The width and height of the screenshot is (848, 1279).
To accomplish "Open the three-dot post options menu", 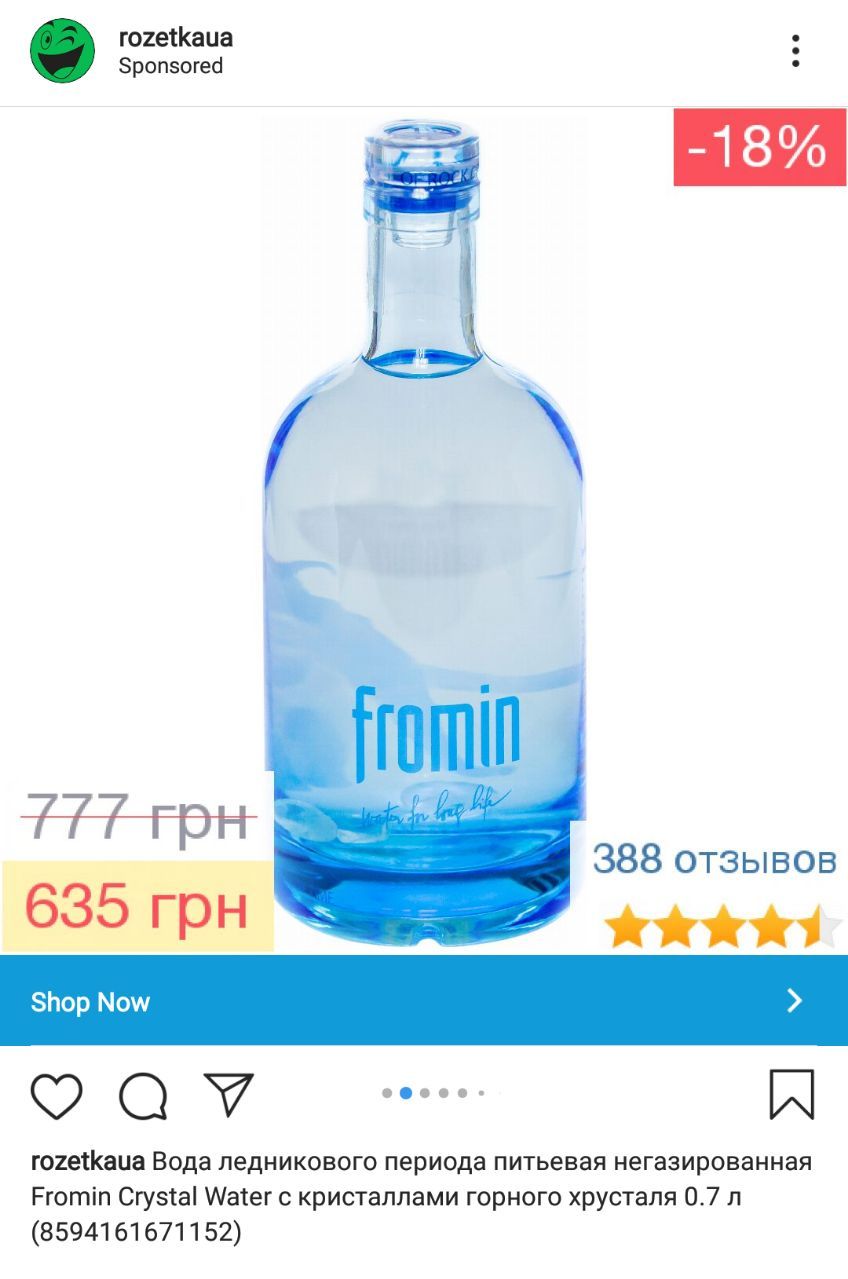I will click(795, 51).
